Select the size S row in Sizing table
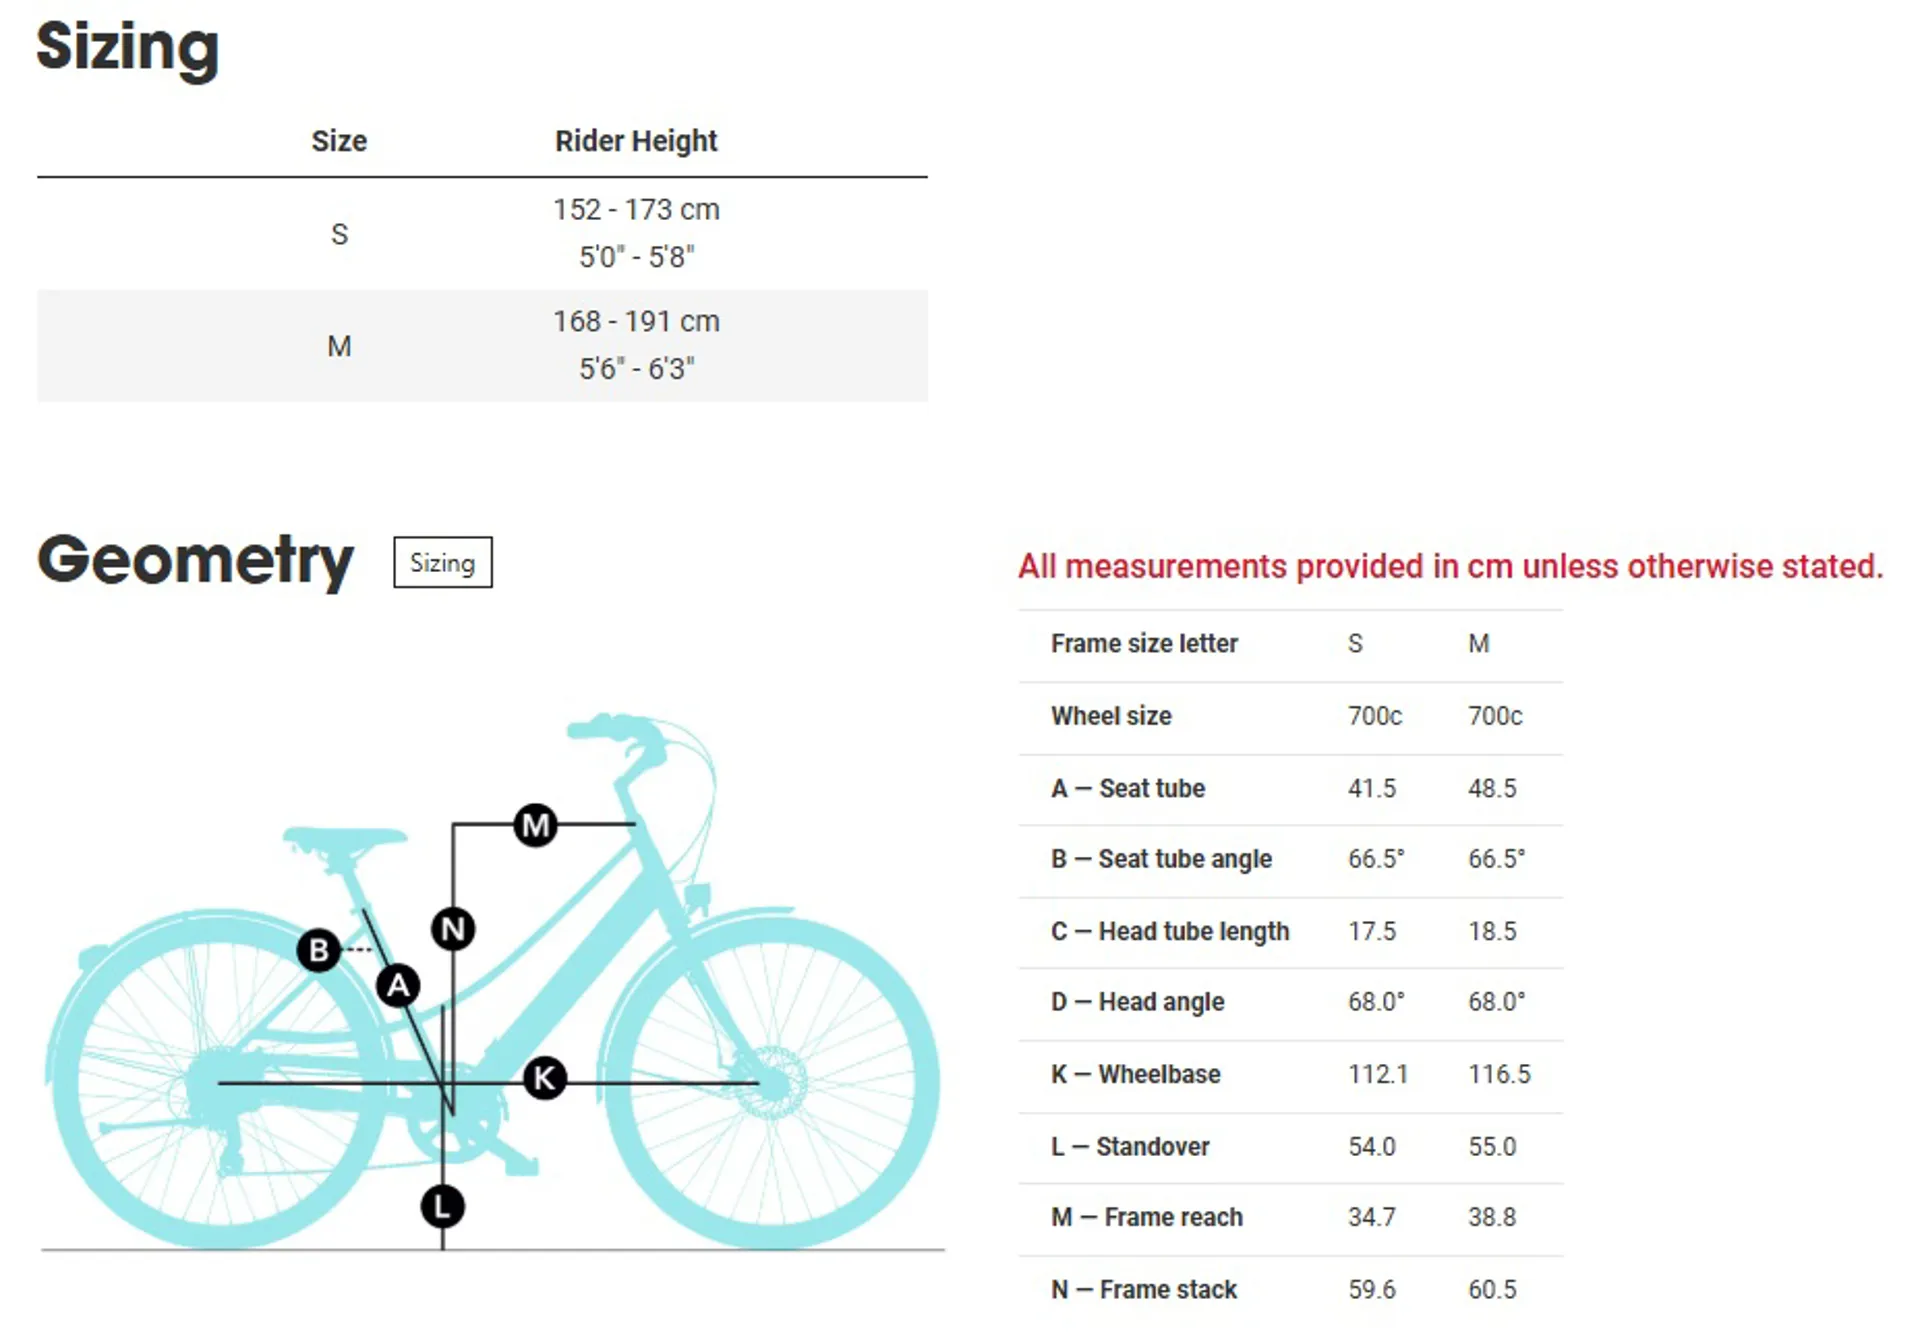 click(x=482, y=234)
